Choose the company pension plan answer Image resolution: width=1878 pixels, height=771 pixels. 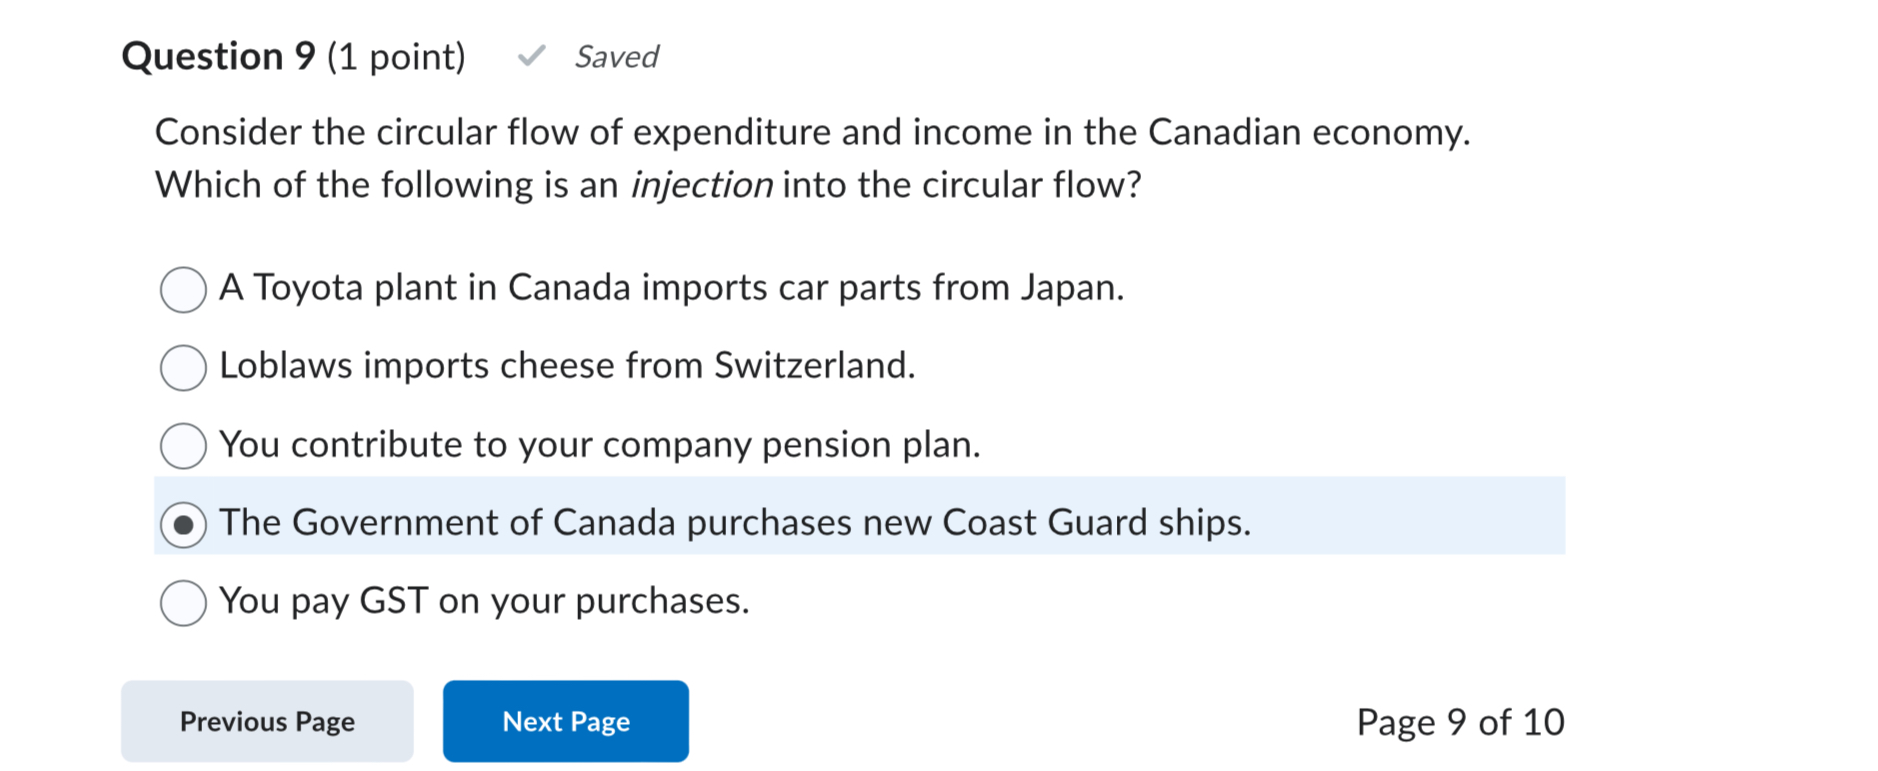(183, 446)
